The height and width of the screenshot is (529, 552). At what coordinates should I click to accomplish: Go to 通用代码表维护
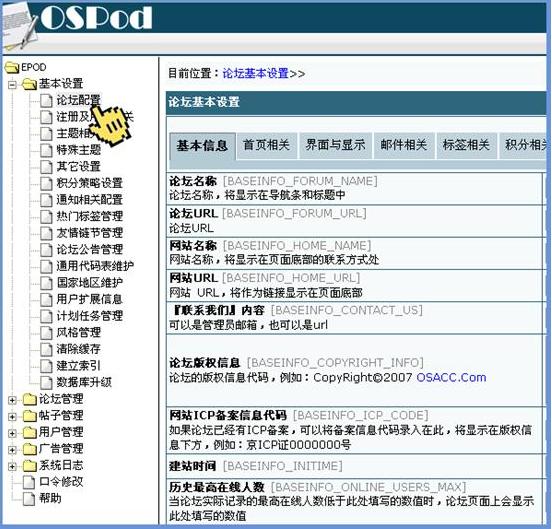(x=95, y=266)
